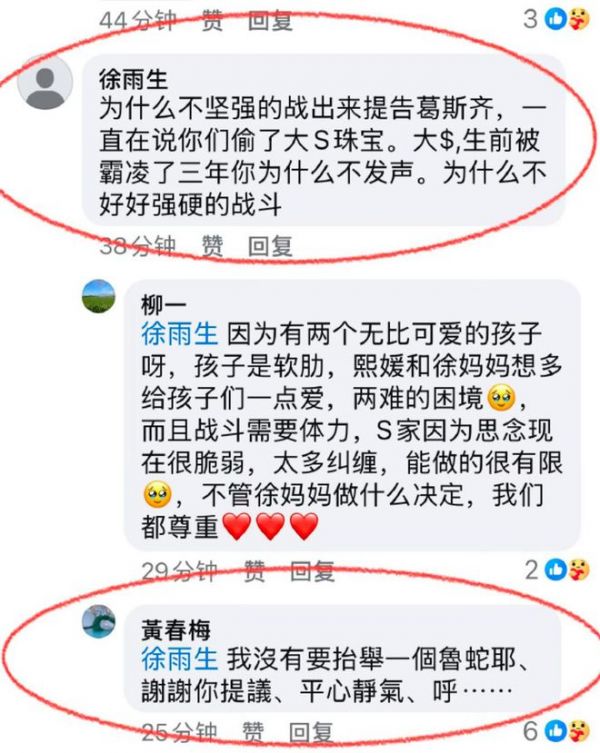
Task: Like 黃春梅's reply with 赞
Action: [253, 732]
